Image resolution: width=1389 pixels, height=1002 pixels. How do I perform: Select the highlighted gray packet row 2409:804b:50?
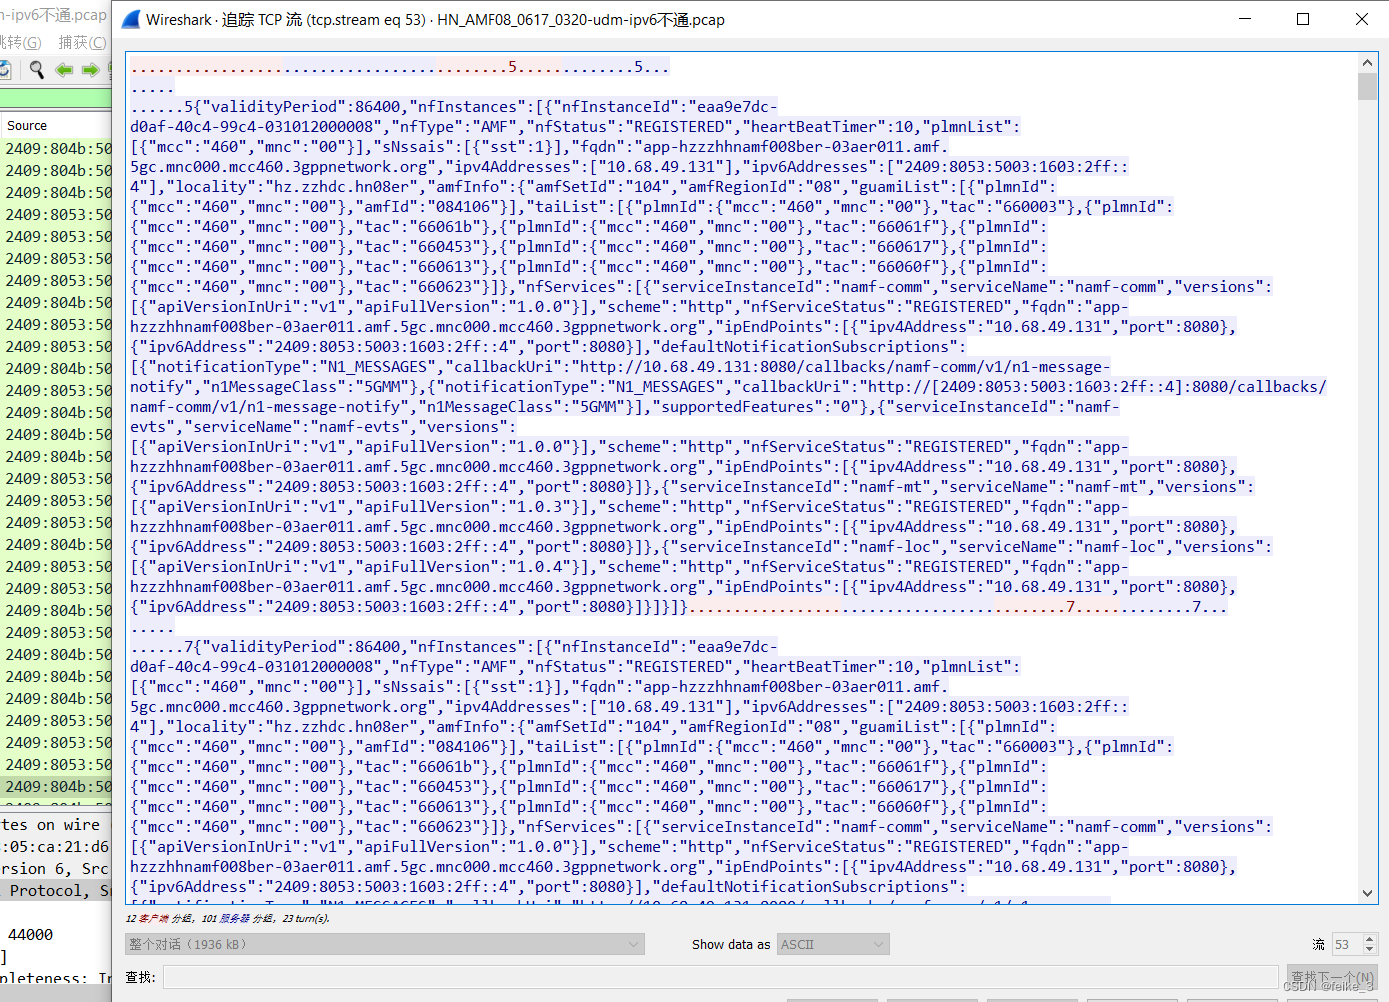point(56,786)
